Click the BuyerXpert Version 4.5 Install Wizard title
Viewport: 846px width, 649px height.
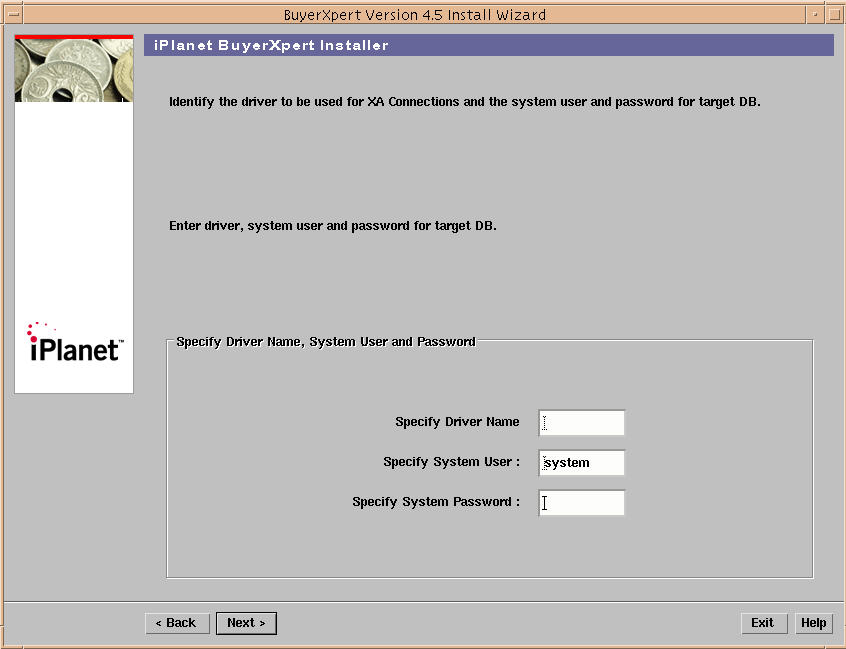414,15
